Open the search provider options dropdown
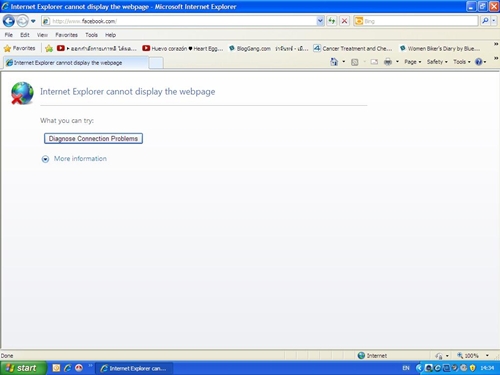The height and width of the screenshot is (375, 500). 494,21
